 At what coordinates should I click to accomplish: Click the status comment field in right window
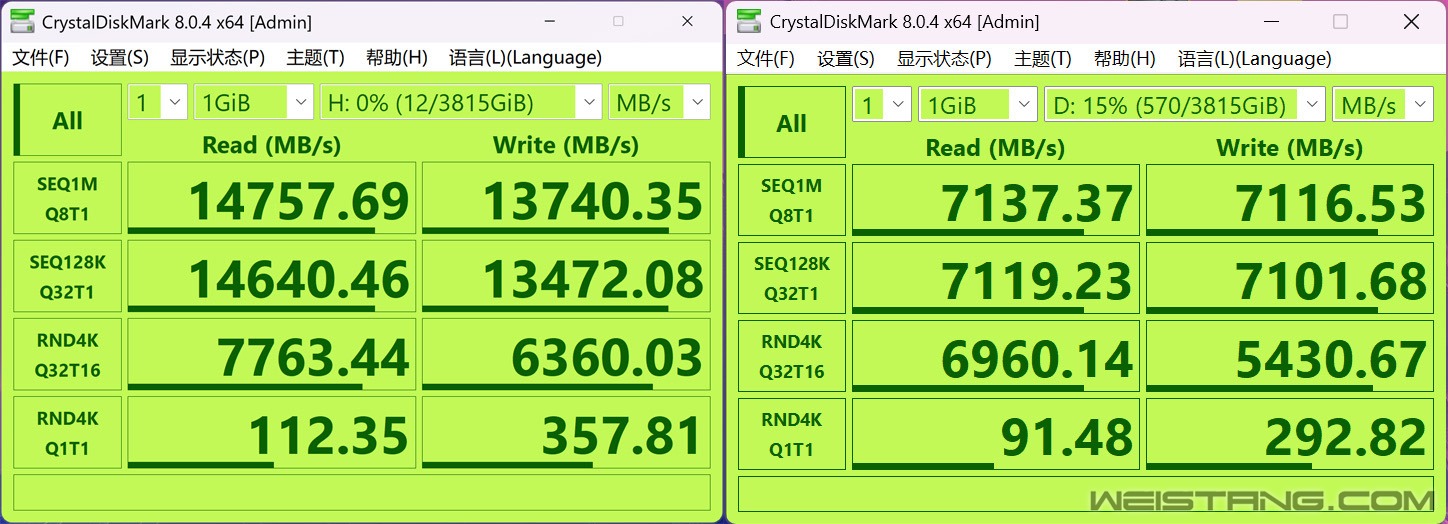pyautogui.click(x=1086, y=494)
